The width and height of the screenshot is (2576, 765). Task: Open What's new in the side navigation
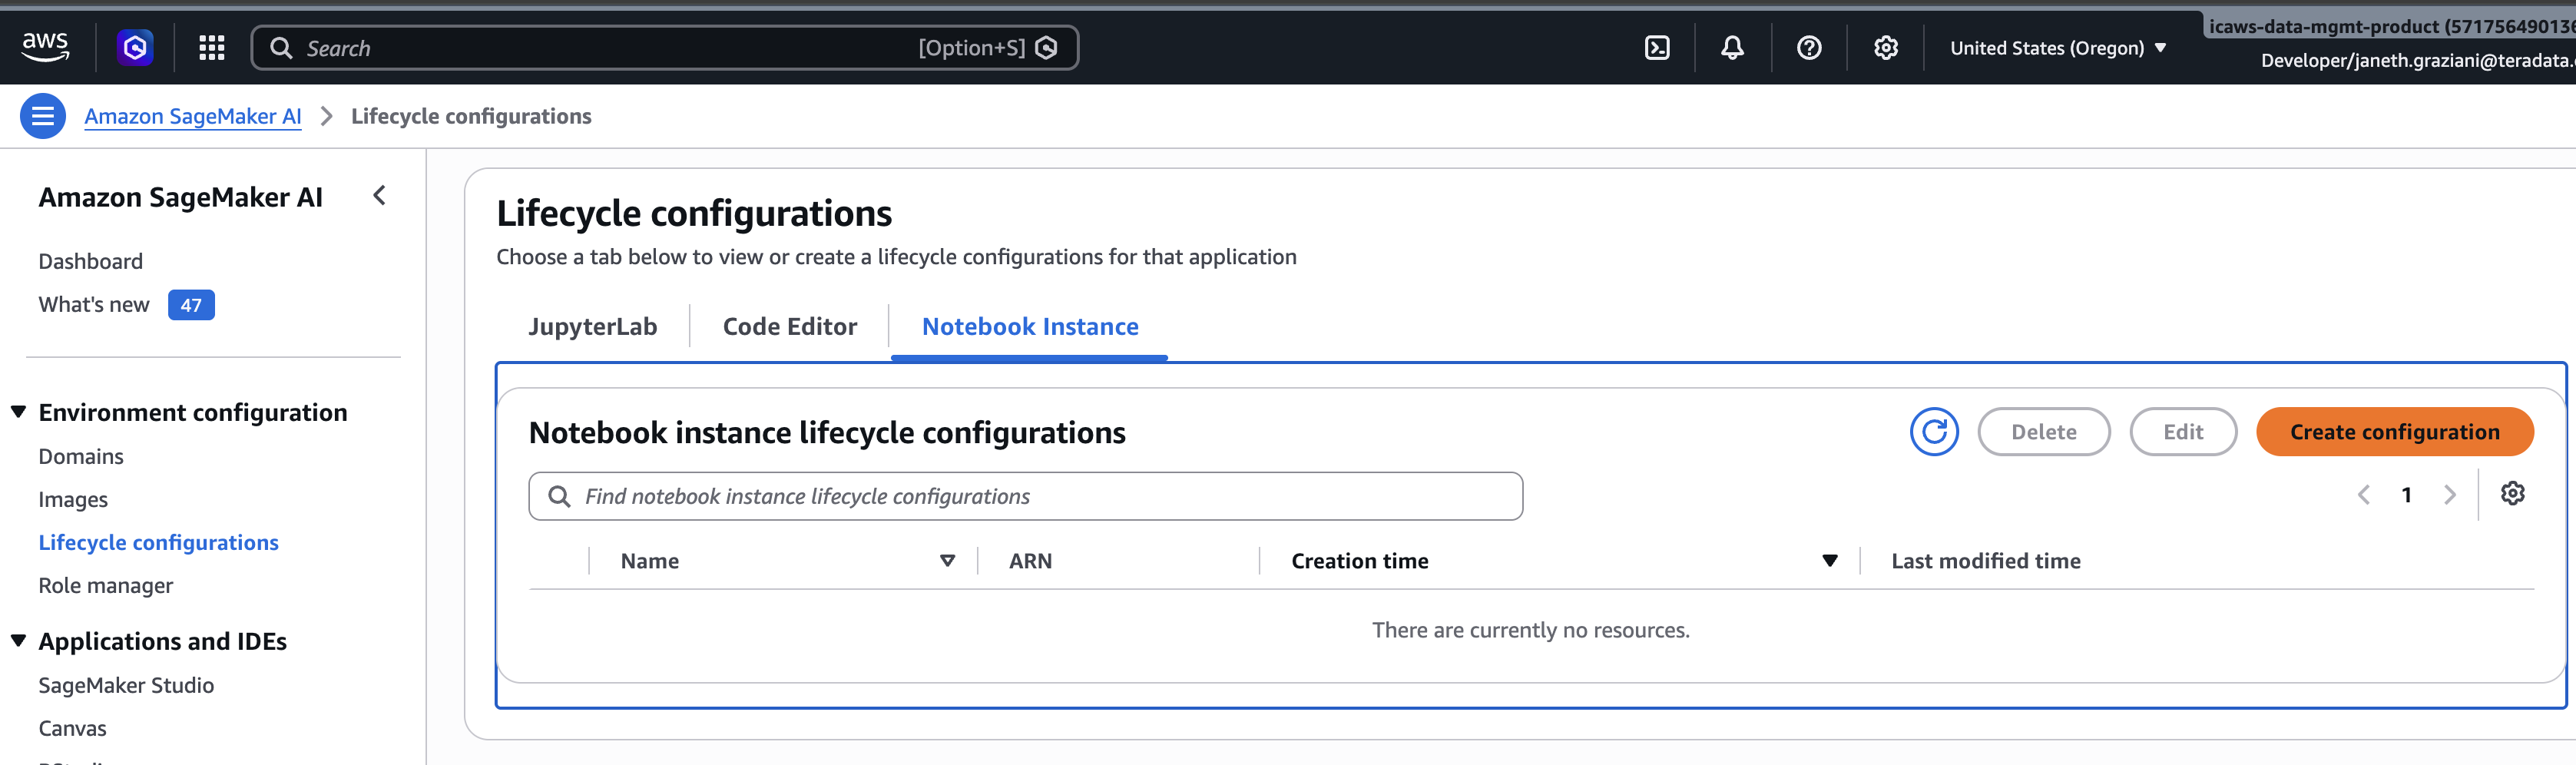point(93,304)
